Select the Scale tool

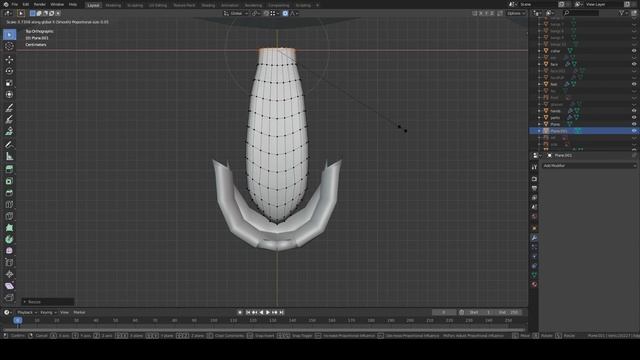point(9,83)
